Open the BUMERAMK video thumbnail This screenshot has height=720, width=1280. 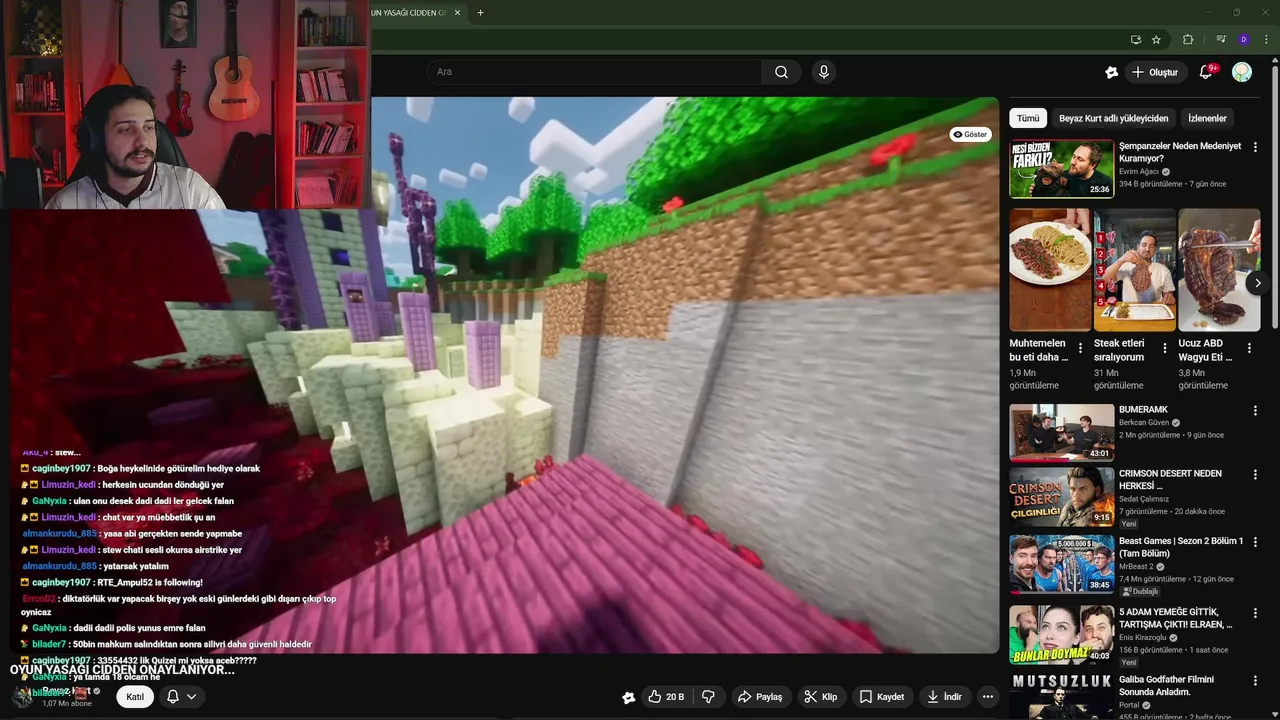1061,432
